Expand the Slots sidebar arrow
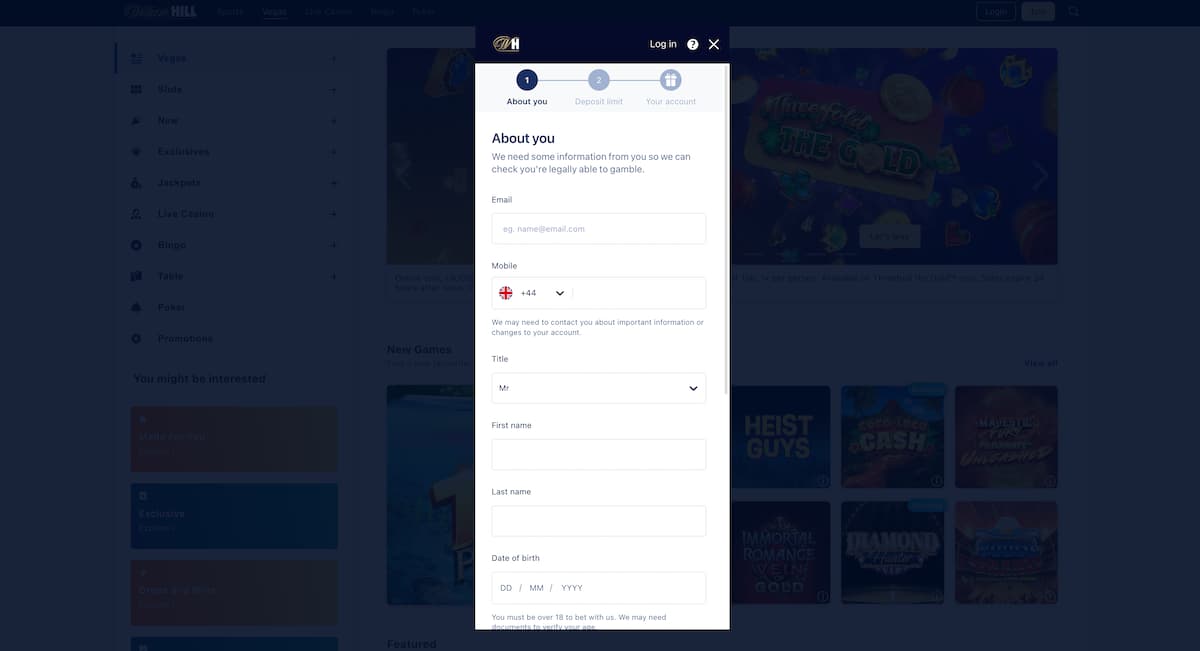This screenshot has height=651, width=1200. click(x=333, y=90)
